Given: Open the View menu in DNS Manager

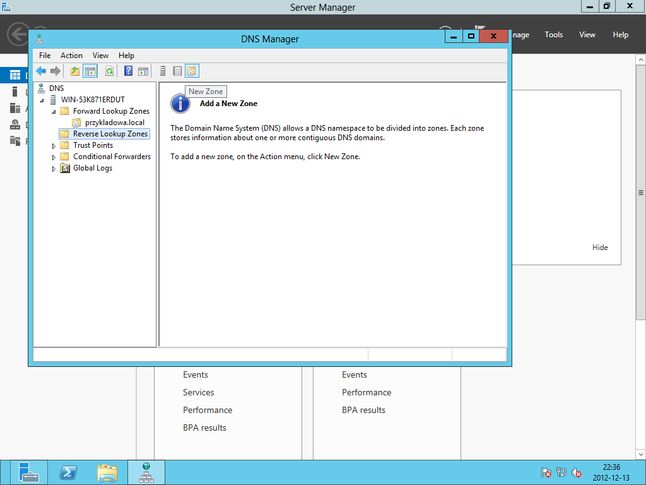Looking at the screenshot, I should tap(100, 55).
